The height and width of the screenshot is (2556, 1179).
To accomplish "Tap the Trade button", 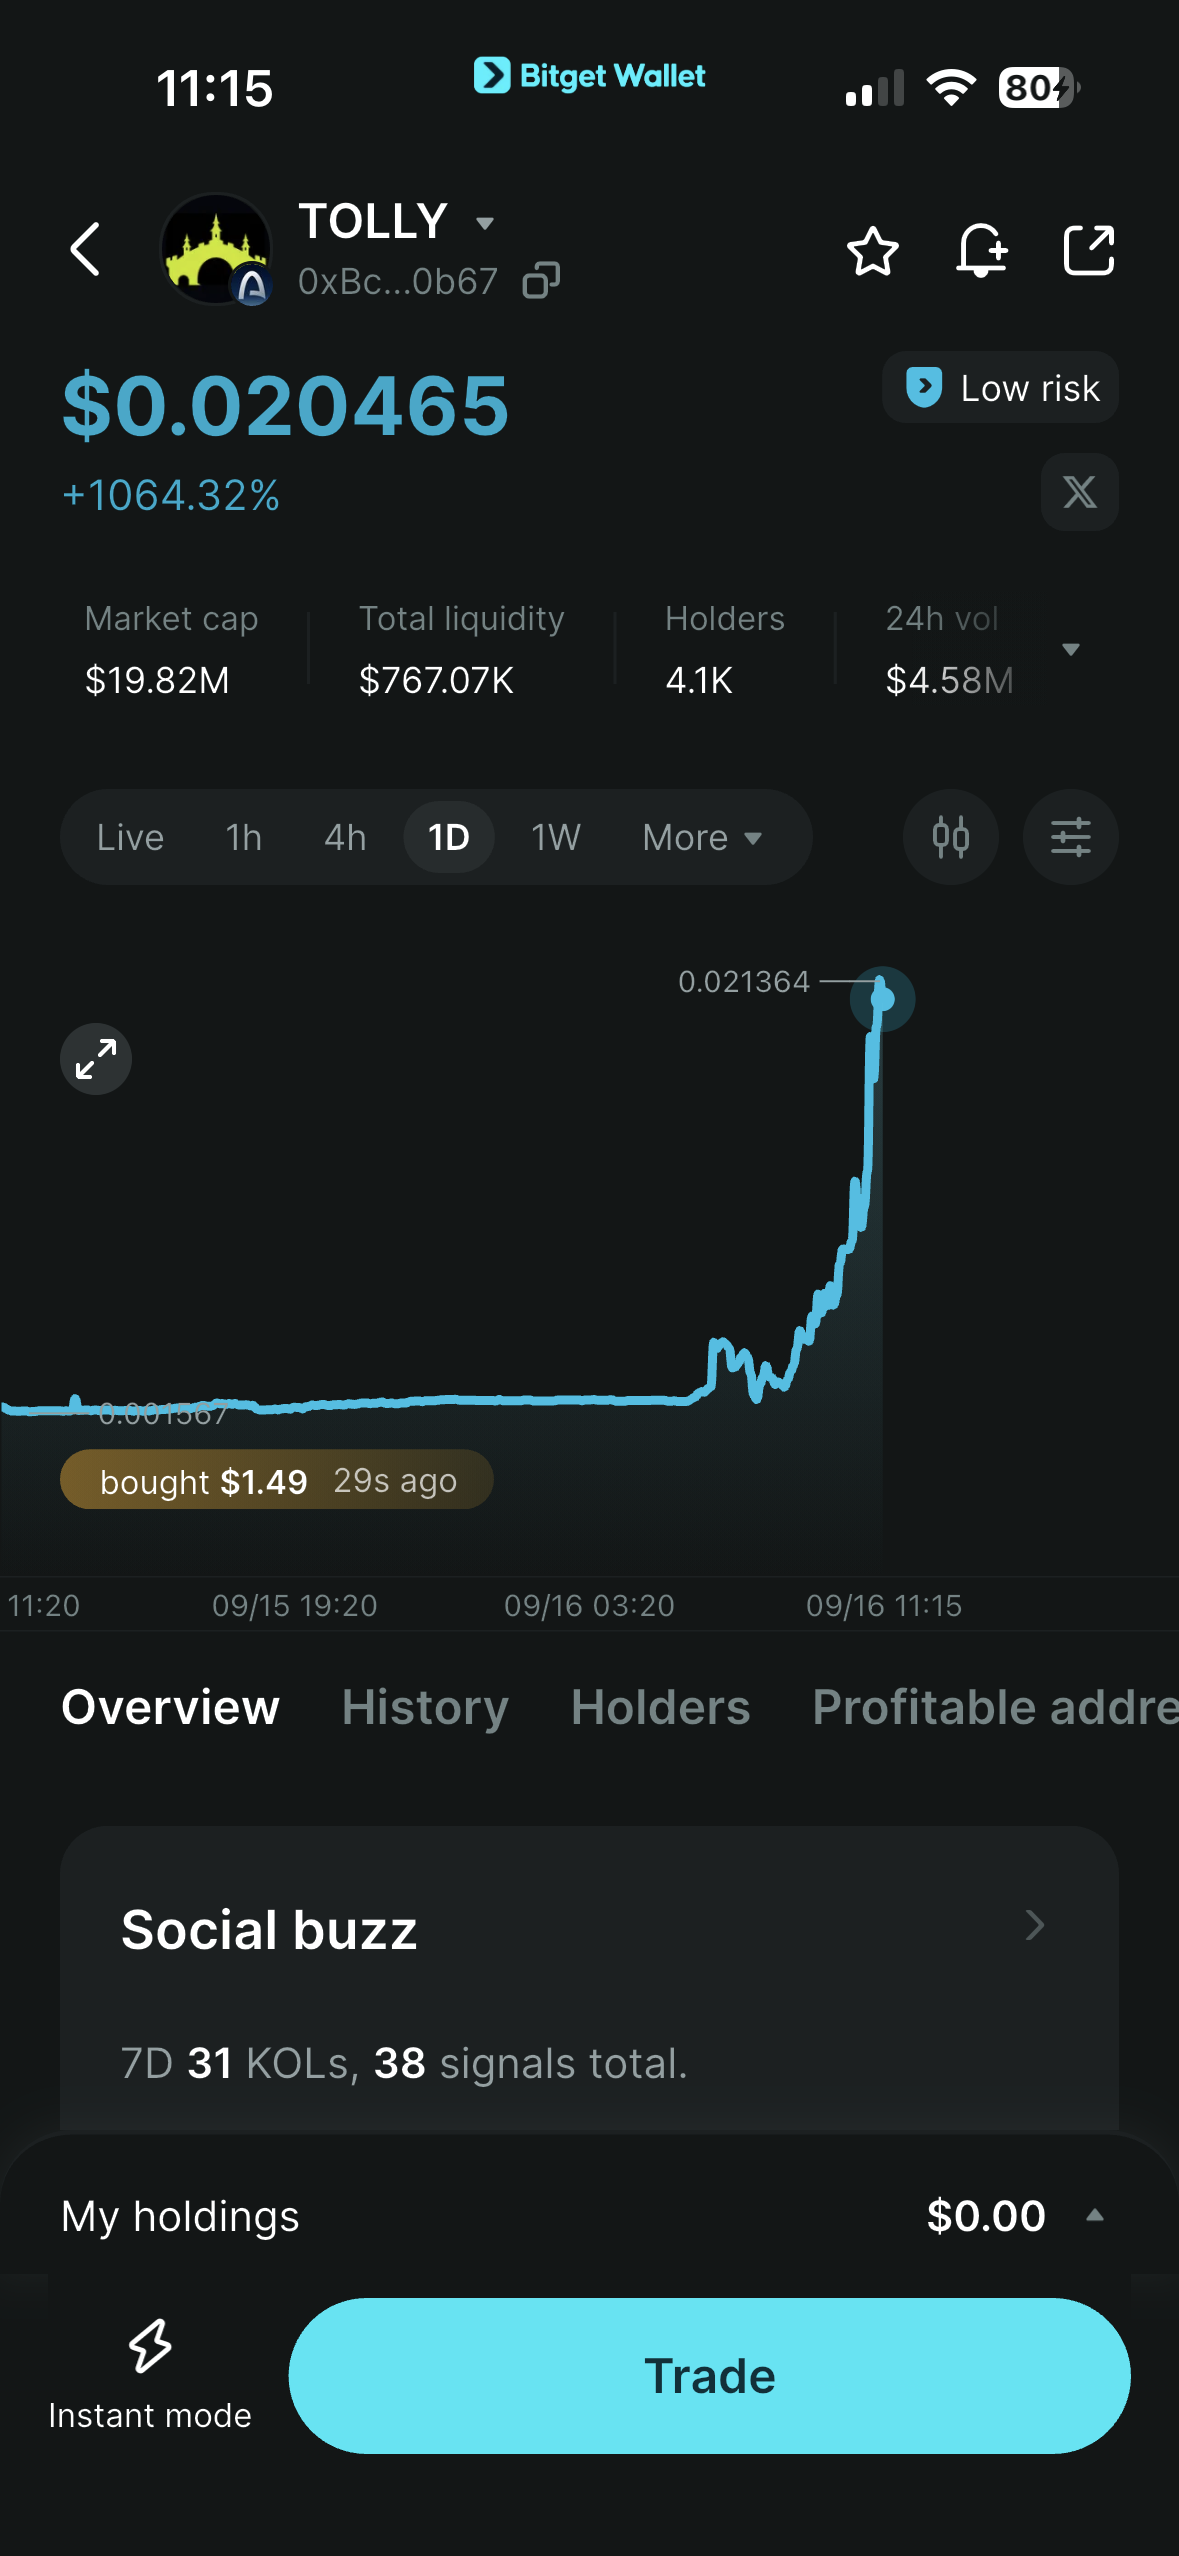I will 709,2375.
